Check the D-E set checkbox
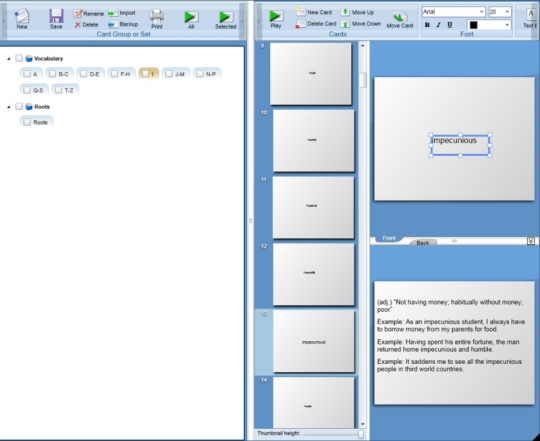 click(83, 74)
